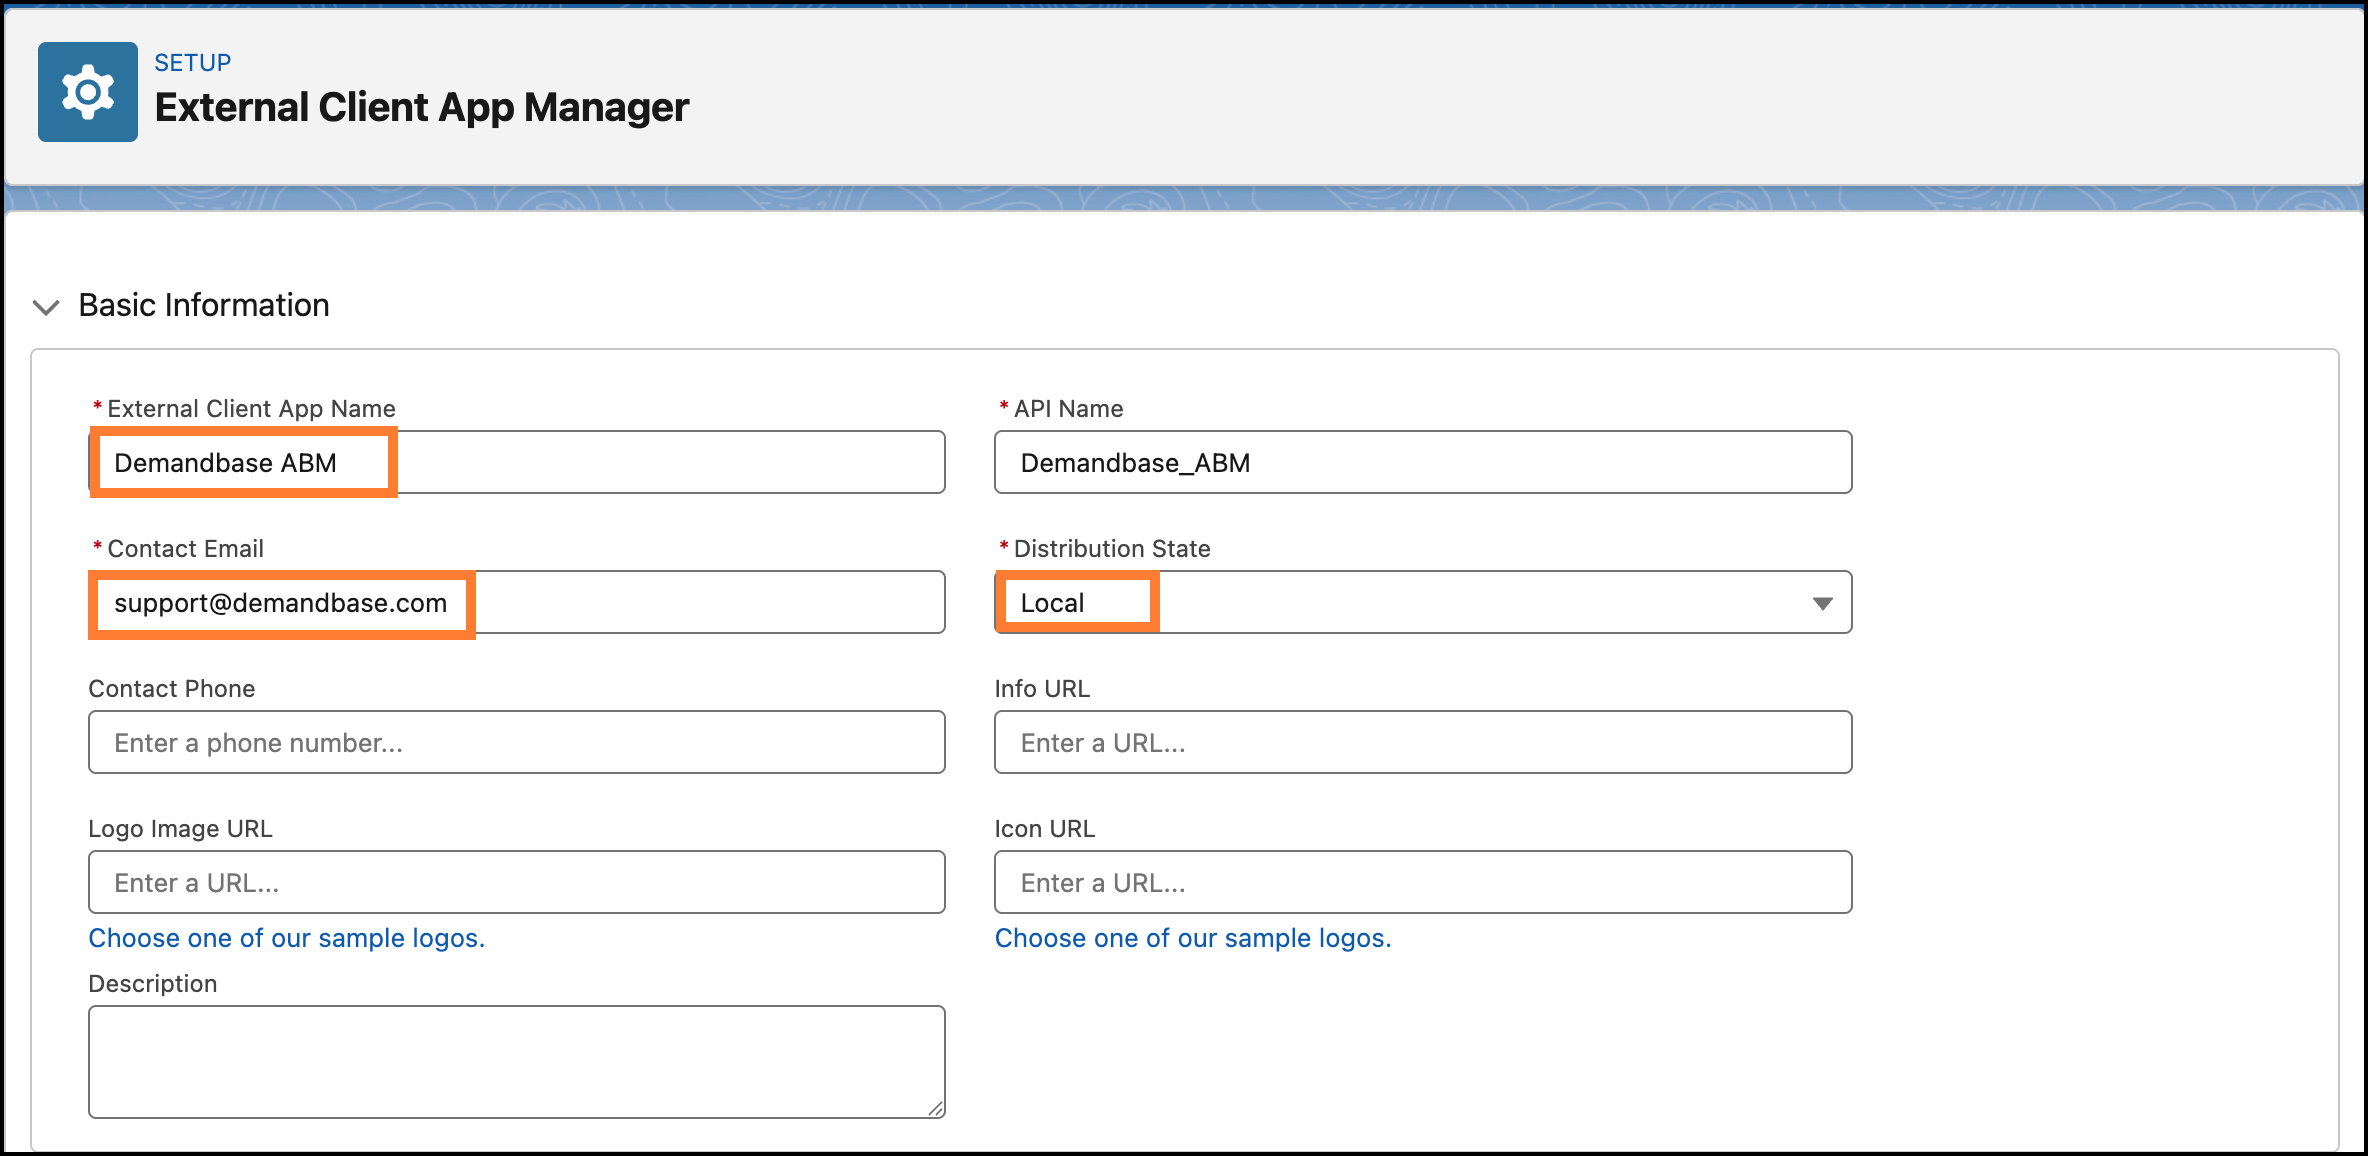
Task: Collapse the Basic Information section chevron
Action: [x=46, y=307]
